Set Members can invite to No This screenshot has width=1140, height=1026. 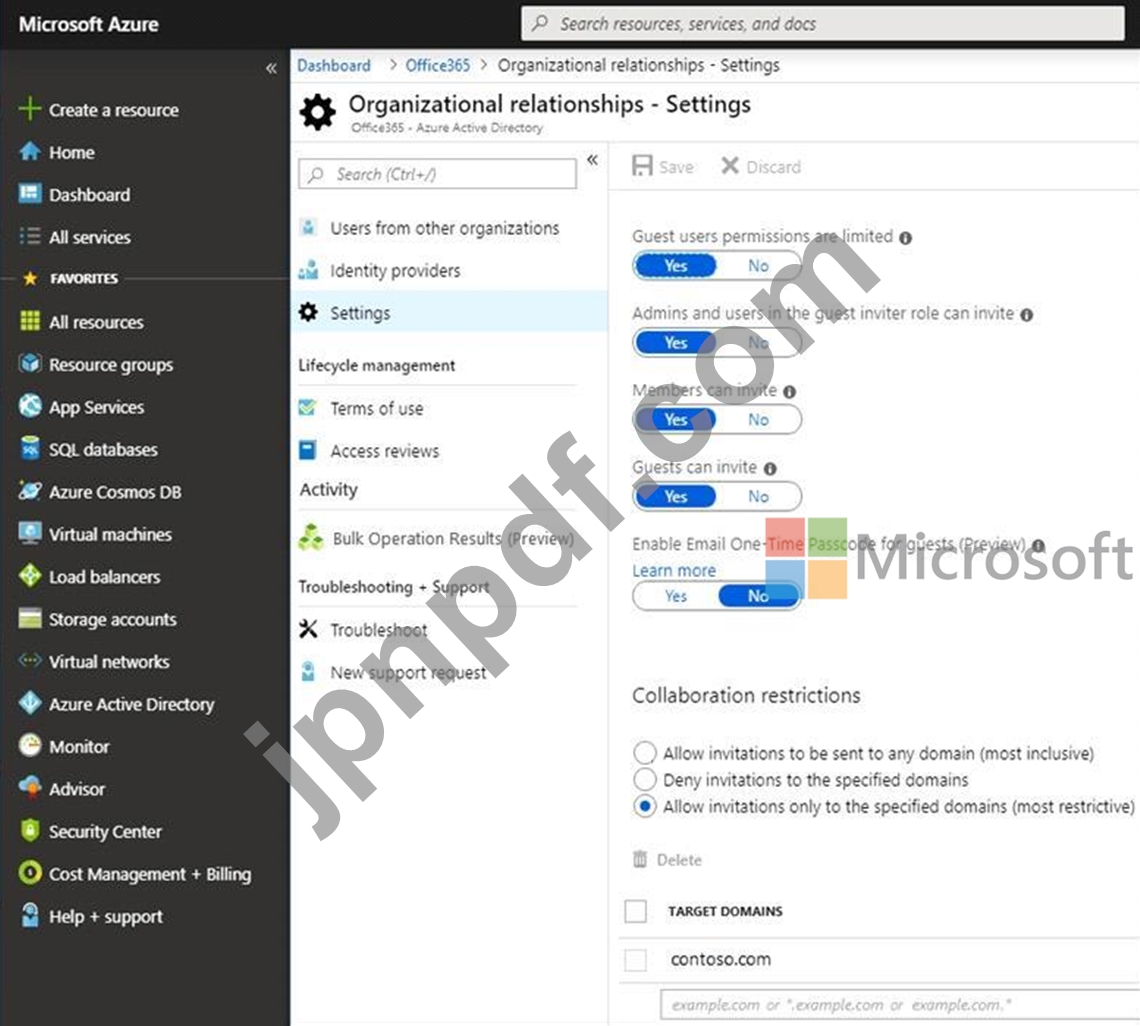pyautogui.click(x=758, y=420)
